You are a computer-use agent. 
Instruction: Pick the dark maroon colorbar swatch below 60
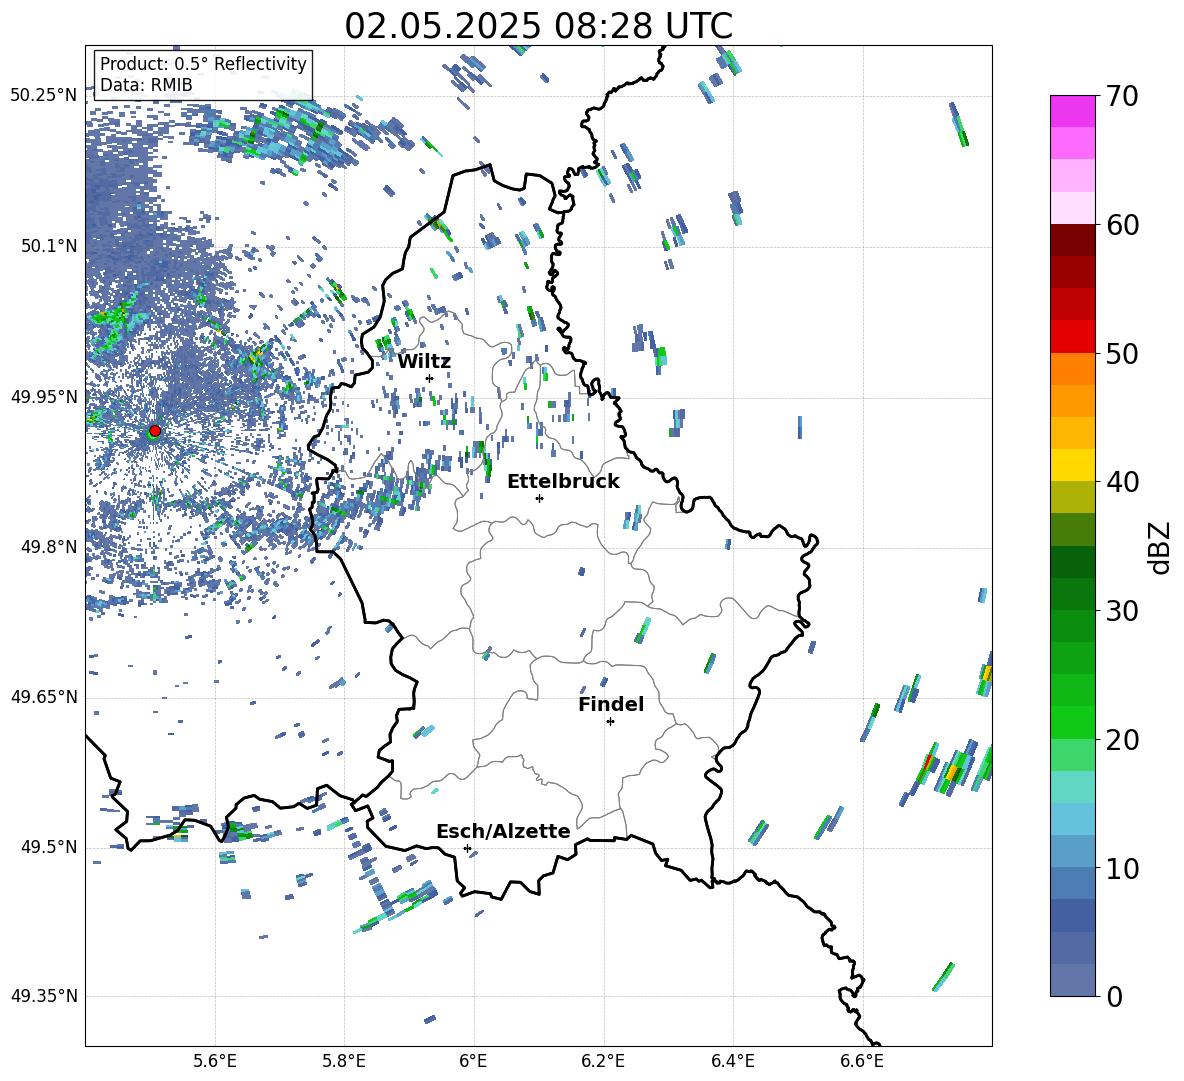pos(1072,240)
